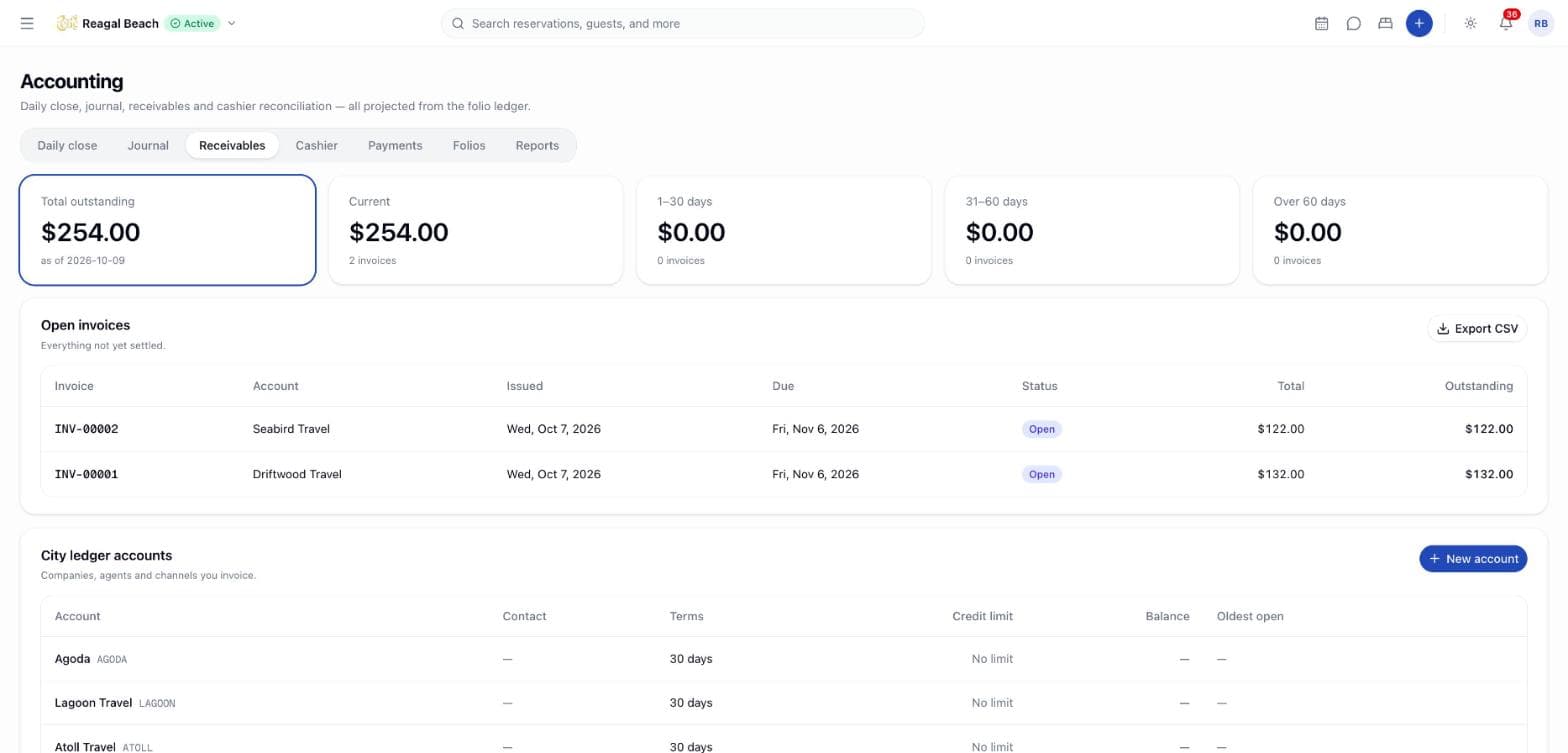Select the 1–30 days aging card
The width and height of the screenshot is (1568, 753).
tap(783, 230)
